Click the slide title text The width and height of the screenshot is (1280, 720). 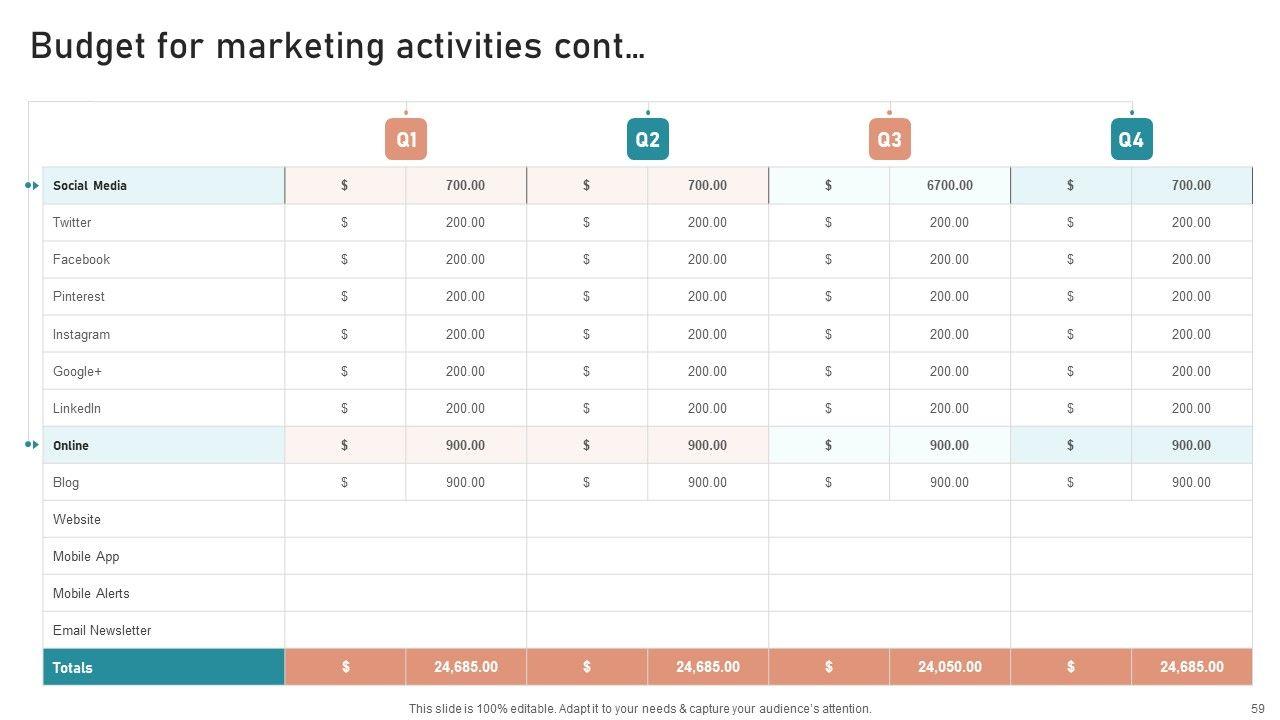click(x=337, y=47)
